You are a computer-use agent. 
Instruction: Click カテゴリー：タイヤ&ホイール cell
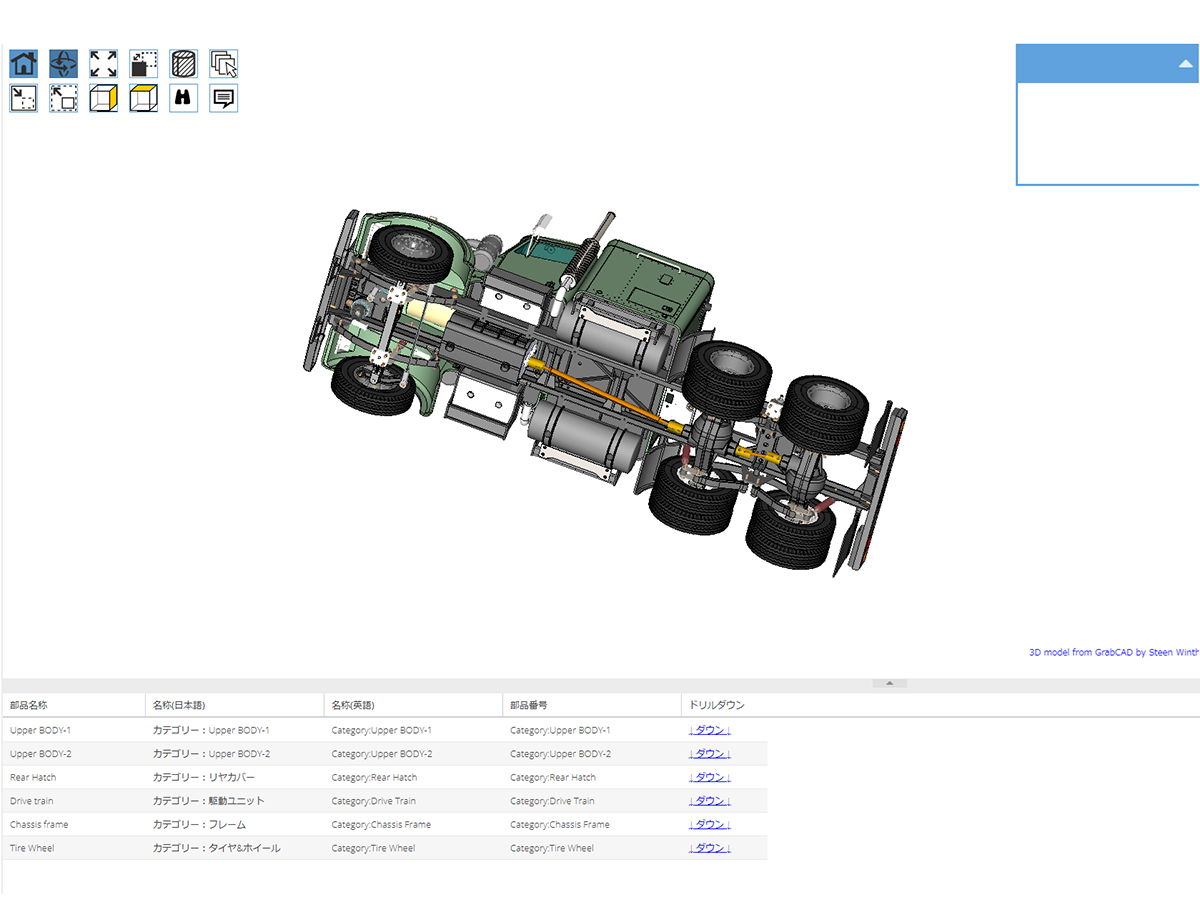click(x=235, y=848)
